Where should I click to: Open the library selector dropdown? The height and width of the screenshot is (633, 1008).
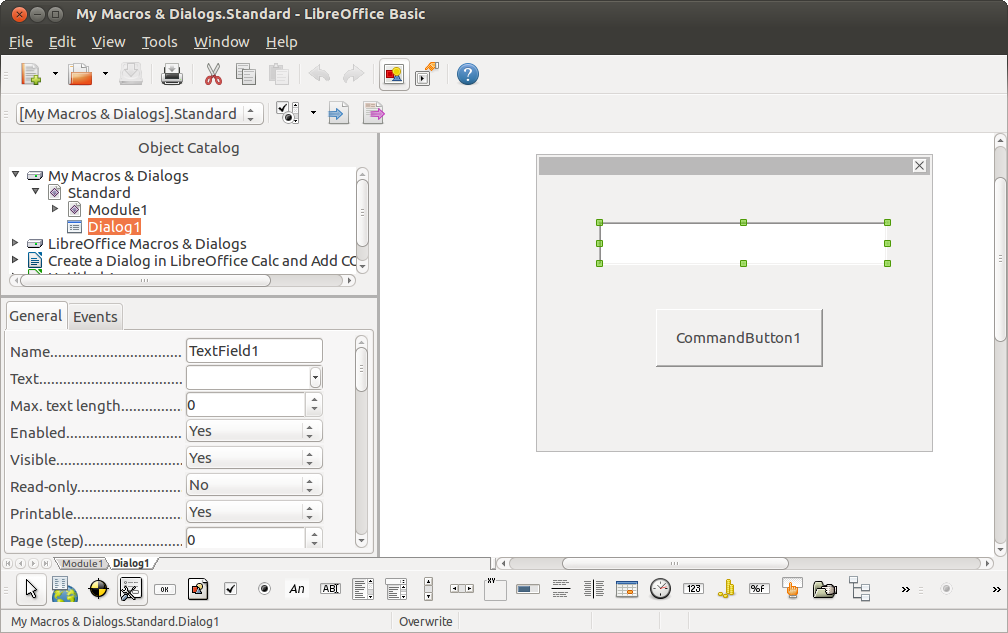(x=252, y=113)
